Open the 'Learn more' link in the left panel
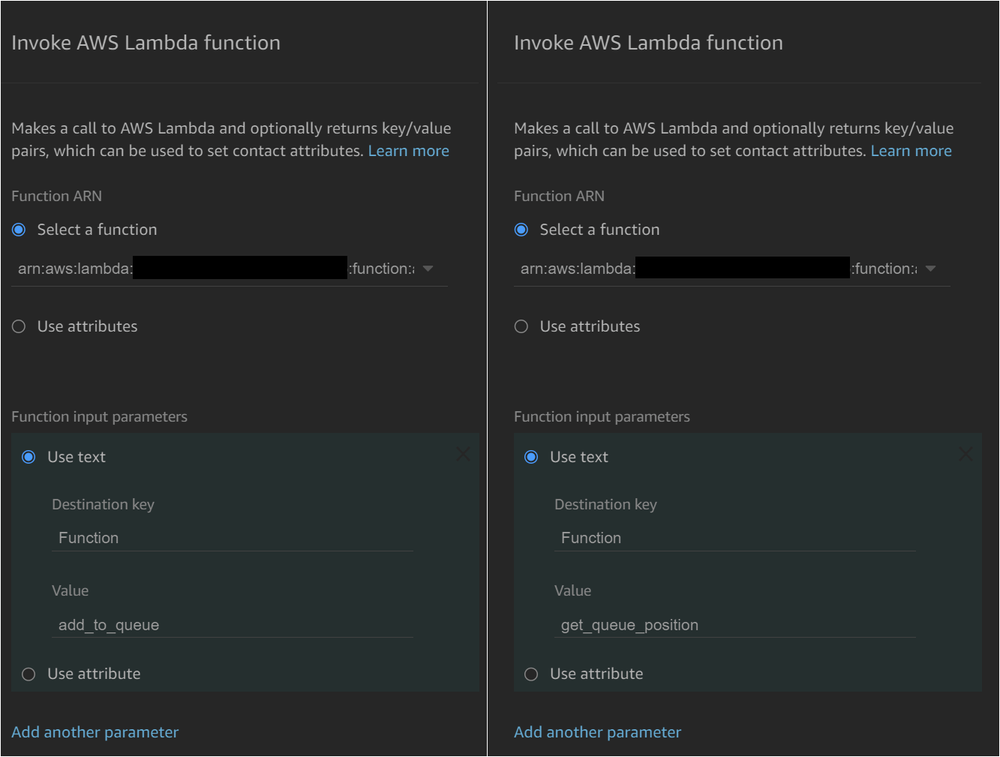Screen dimensions: 1000x757 [x=408, y=150]
